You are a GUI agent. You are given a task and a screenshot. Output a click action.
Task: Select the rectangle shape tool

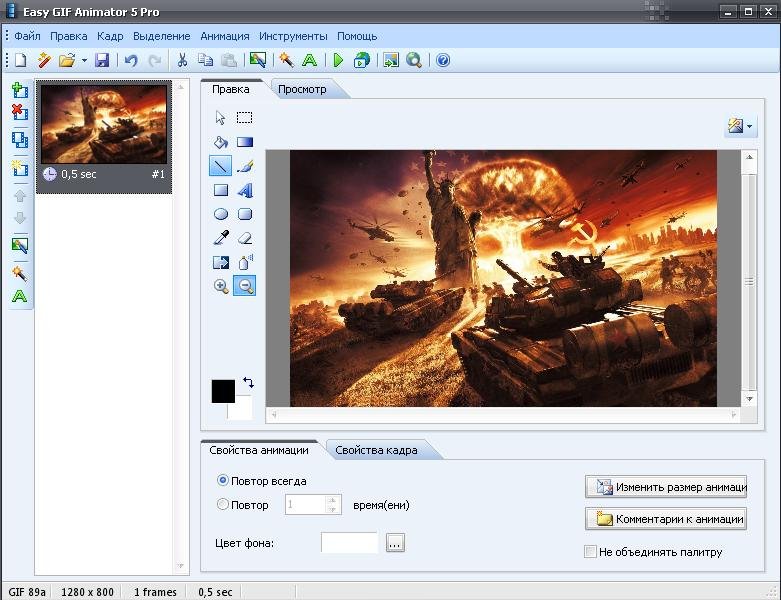coord(221,190)
